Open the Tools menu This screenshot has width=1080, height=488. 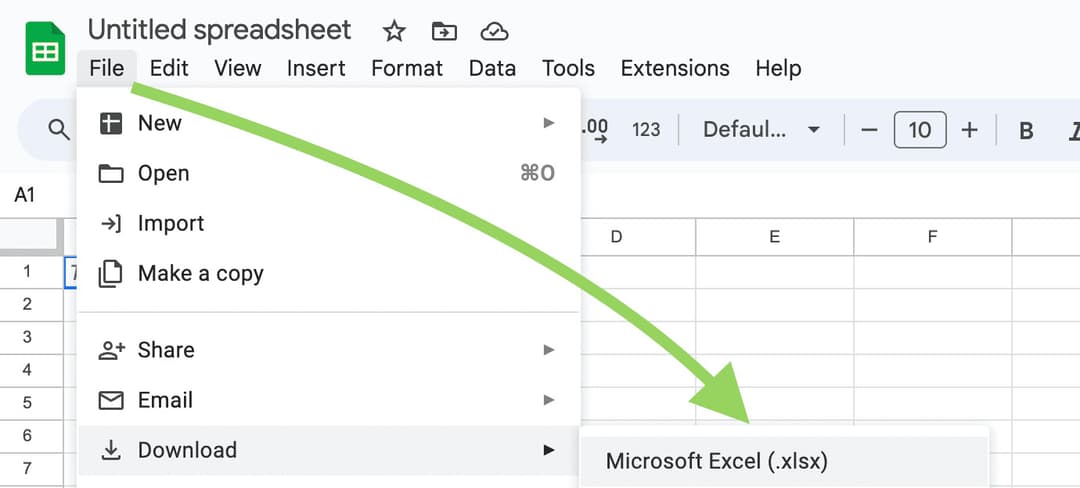point(568,68)
